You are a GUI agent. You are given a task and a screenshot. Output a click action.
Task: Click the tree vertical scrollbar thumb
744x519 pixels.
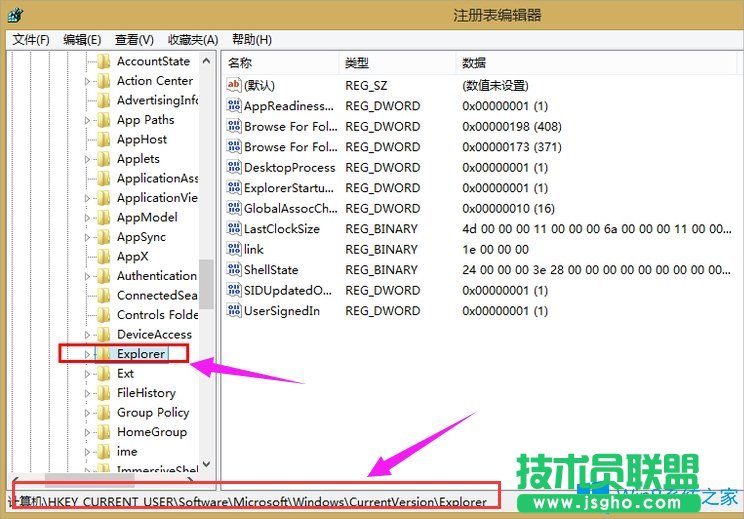point(206,284)
